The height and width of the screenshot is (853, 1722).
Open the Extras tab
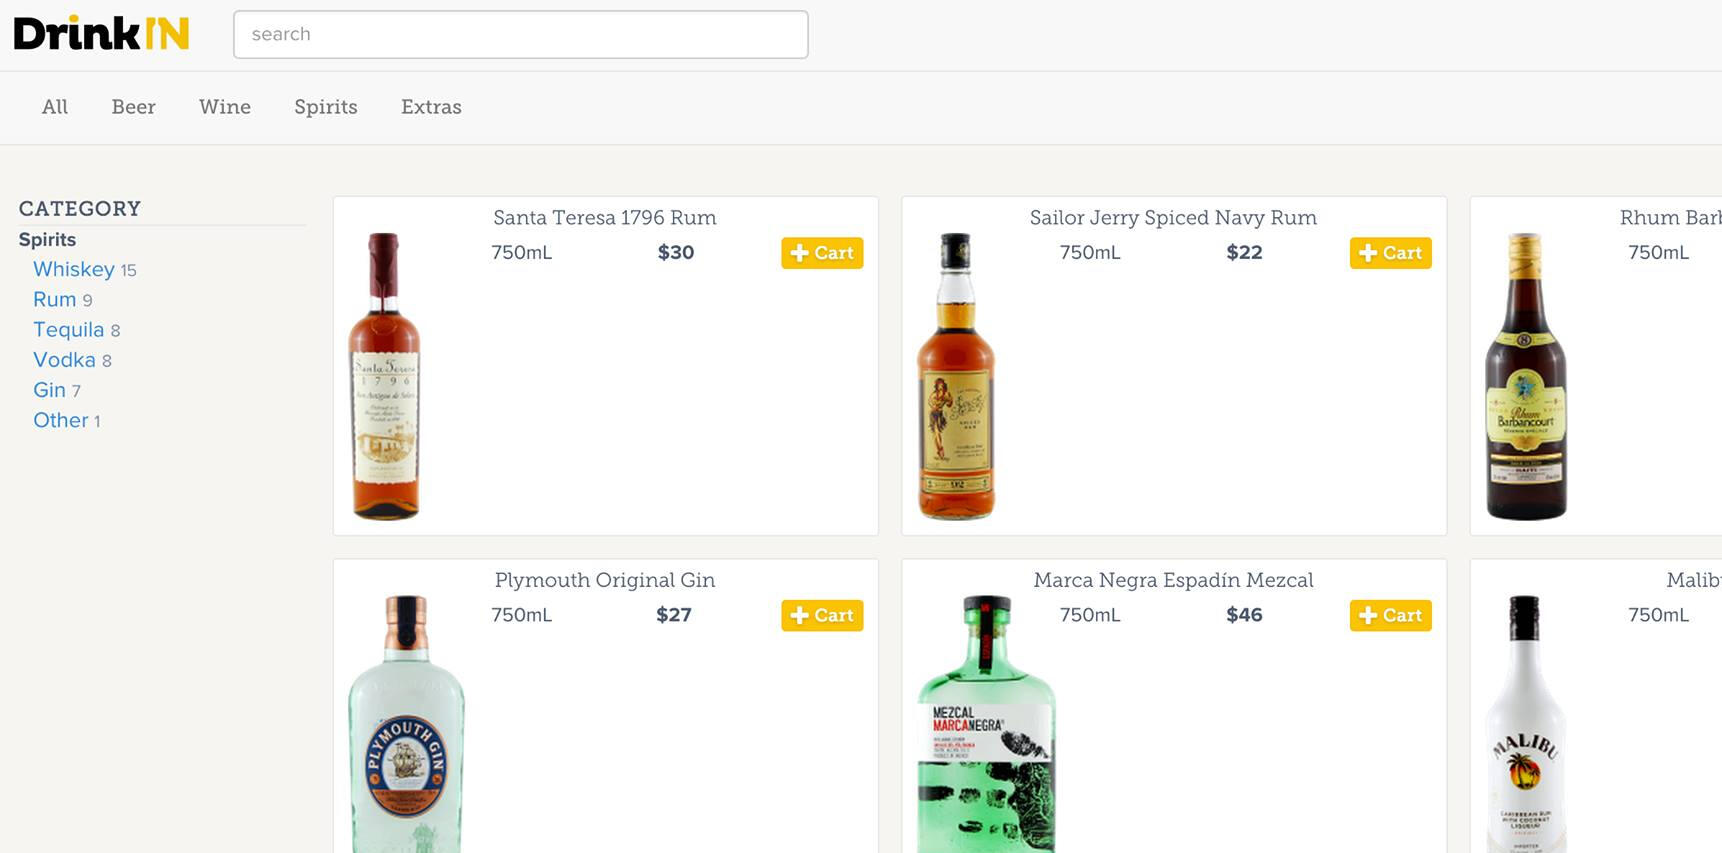431,107
